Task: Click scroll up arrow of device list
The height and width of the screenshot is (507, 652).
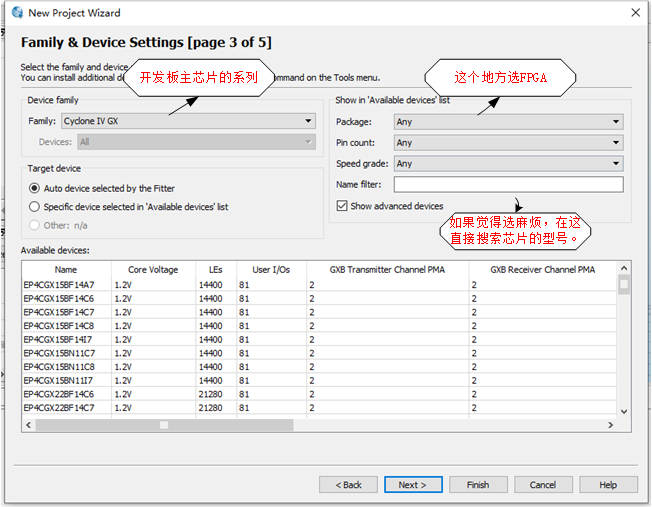Action: (x=624, y=268)
